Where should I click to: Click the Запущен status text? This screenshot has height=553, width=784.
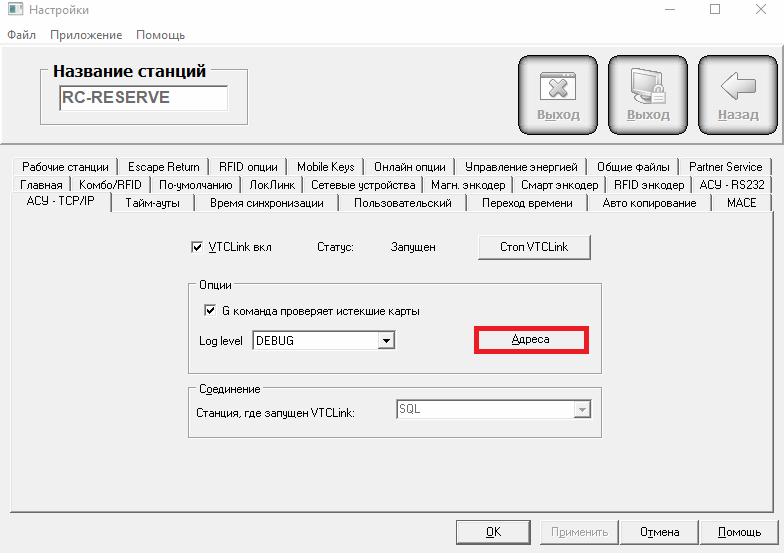point(413,247)
